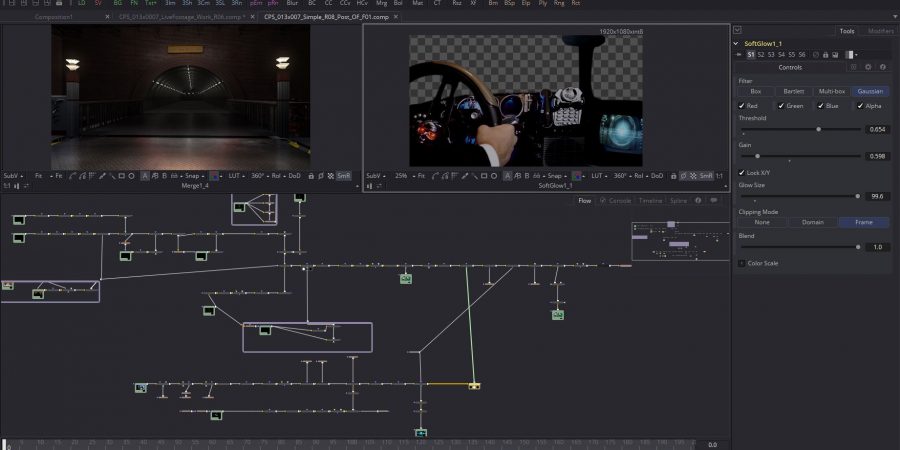Click the Plv polyline mask tool shortcut
Screen dimensions: 900x450
pyautogui.click(x=543, y=4)
